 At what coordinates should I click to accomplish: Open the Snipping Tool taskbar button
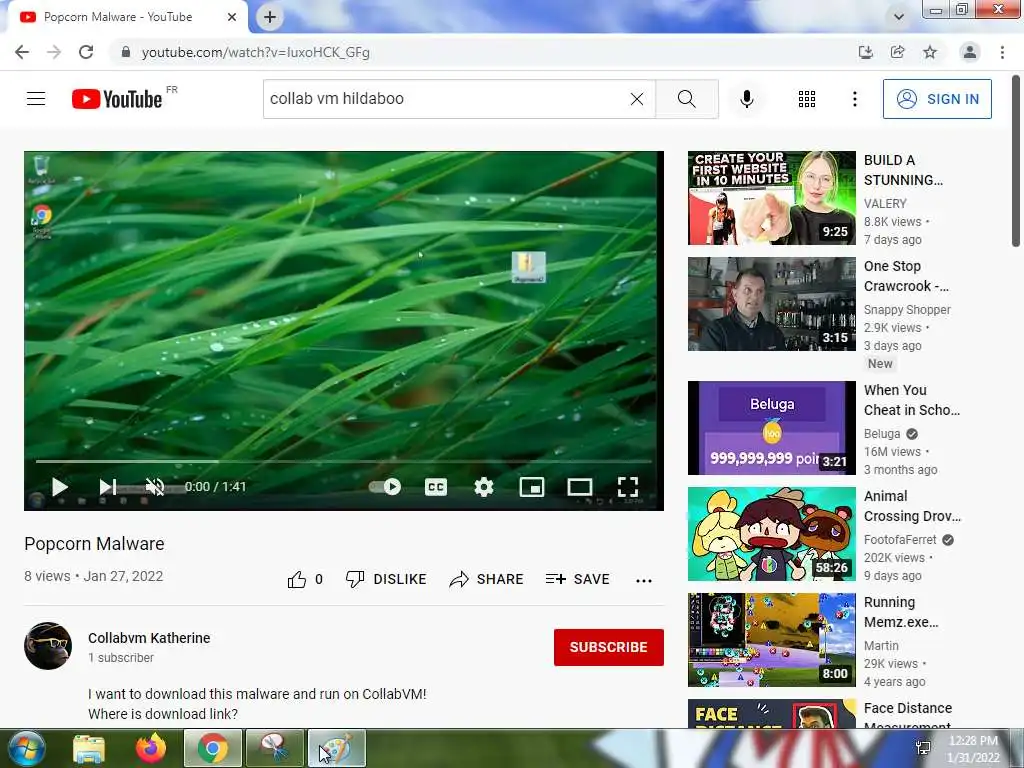pos(274,748)
